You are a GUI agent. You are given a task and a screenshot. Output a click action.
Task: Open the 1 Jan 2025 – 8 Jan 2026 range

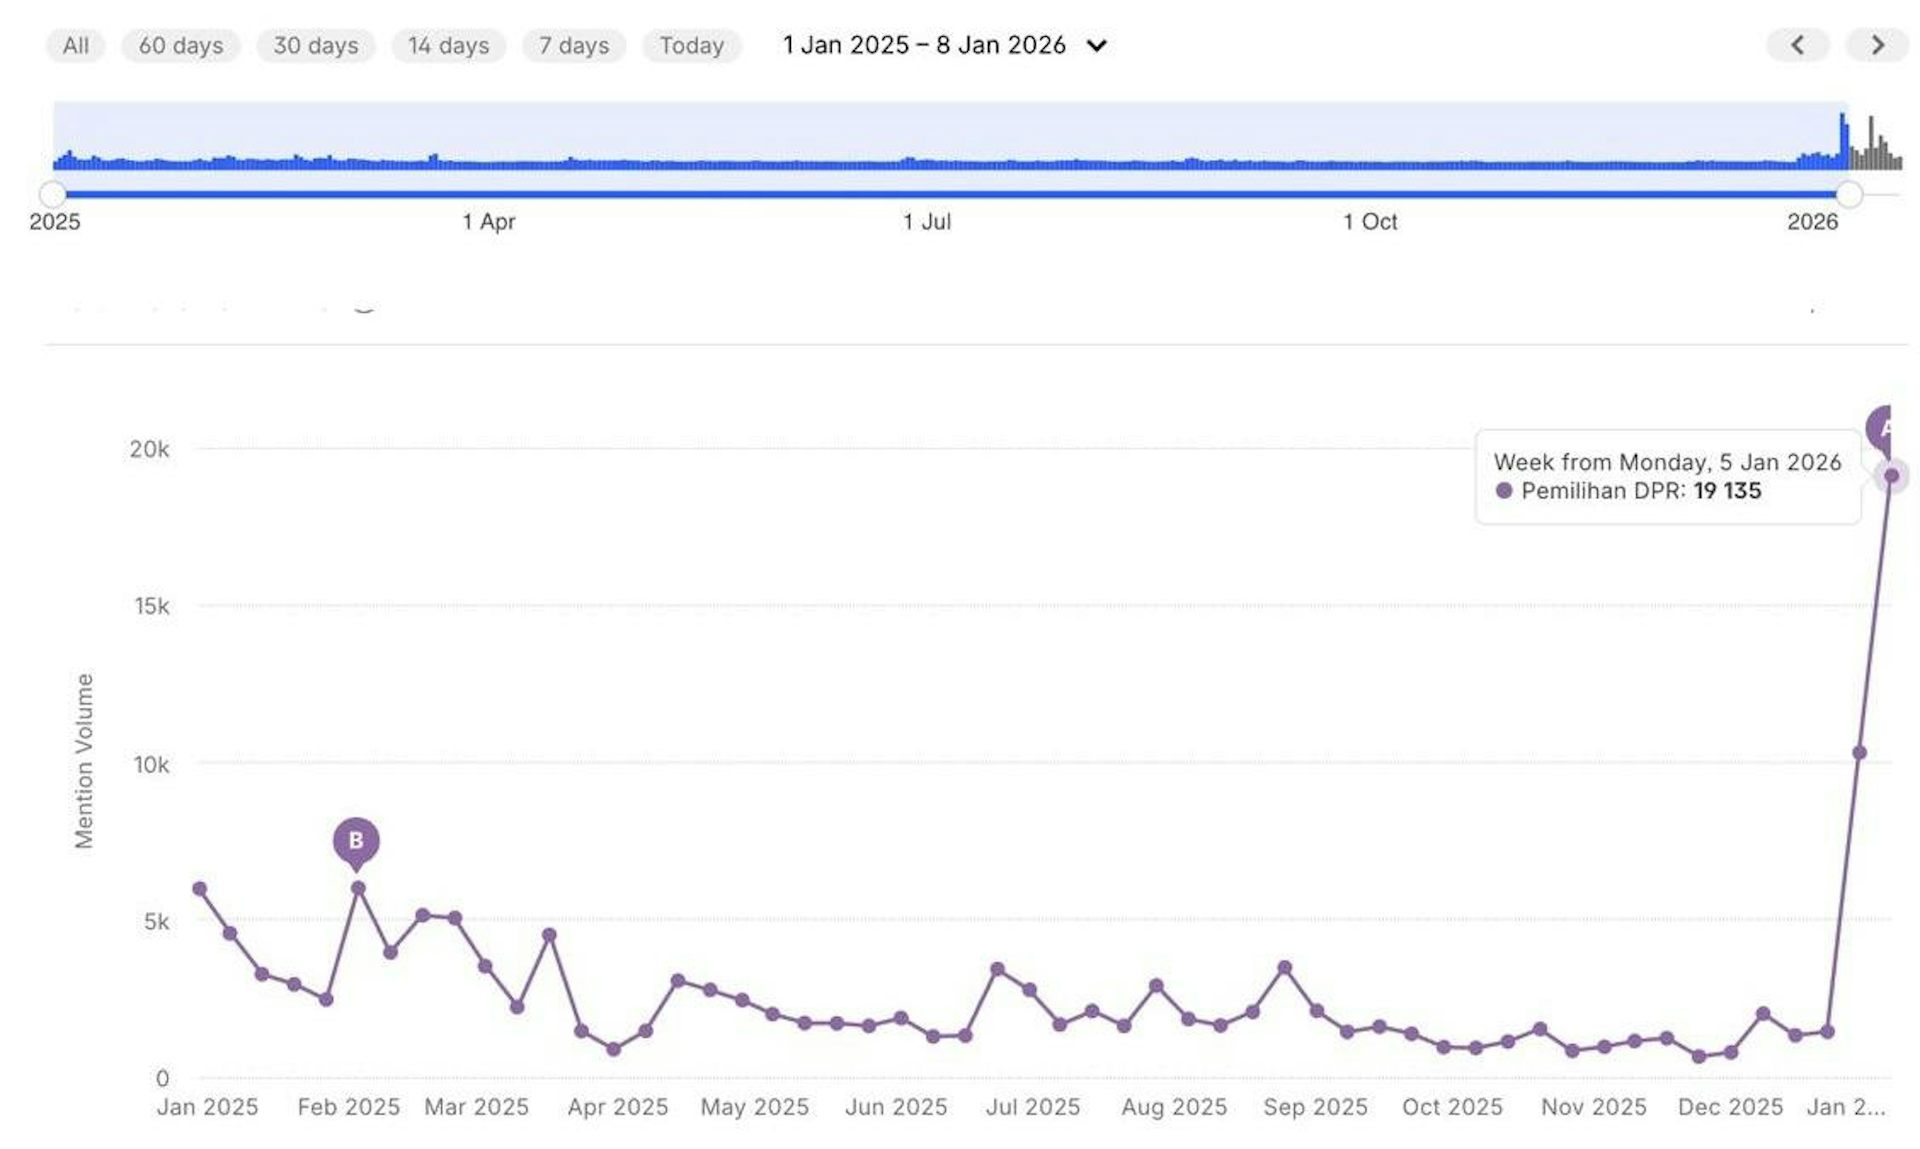click(x=924, y=46)
